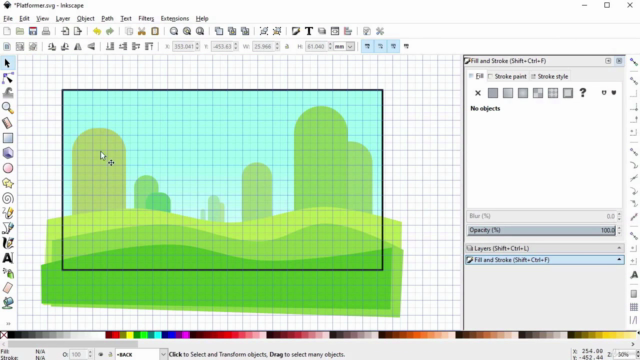
Task: Collapse the Fill and Stroke panel bar
Action: point(544,260)
